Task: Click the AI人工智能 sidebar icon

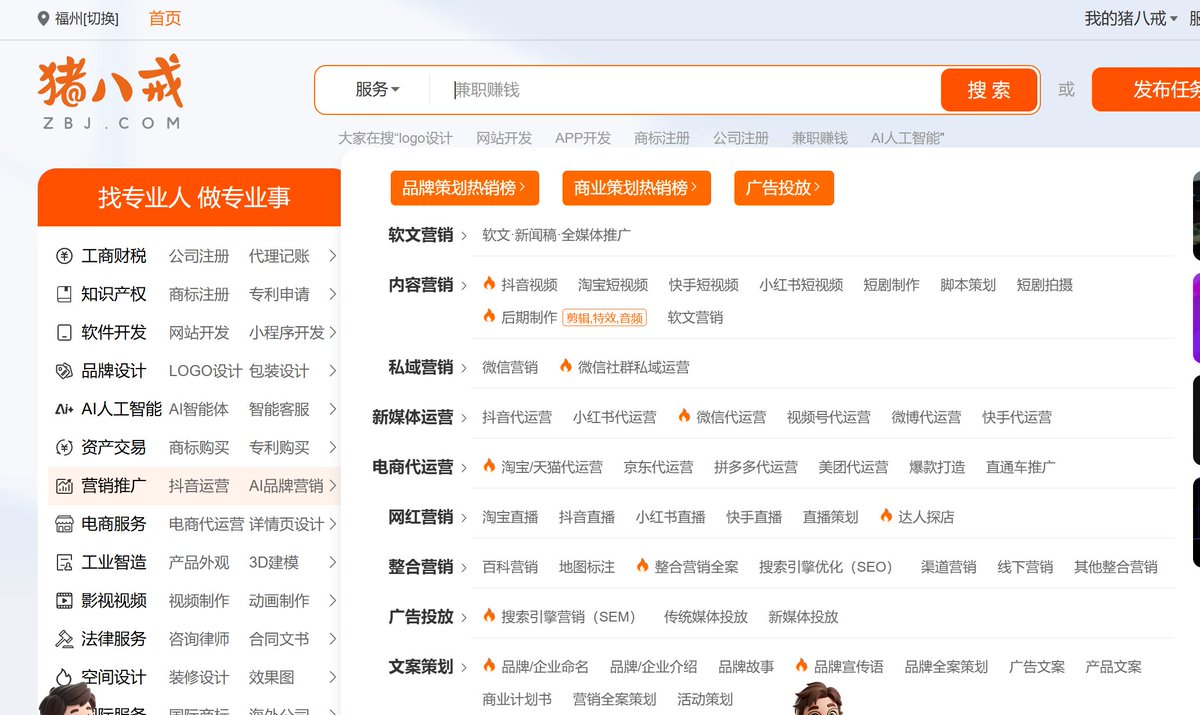Action: pyautogui.click(x=64, y=409)
